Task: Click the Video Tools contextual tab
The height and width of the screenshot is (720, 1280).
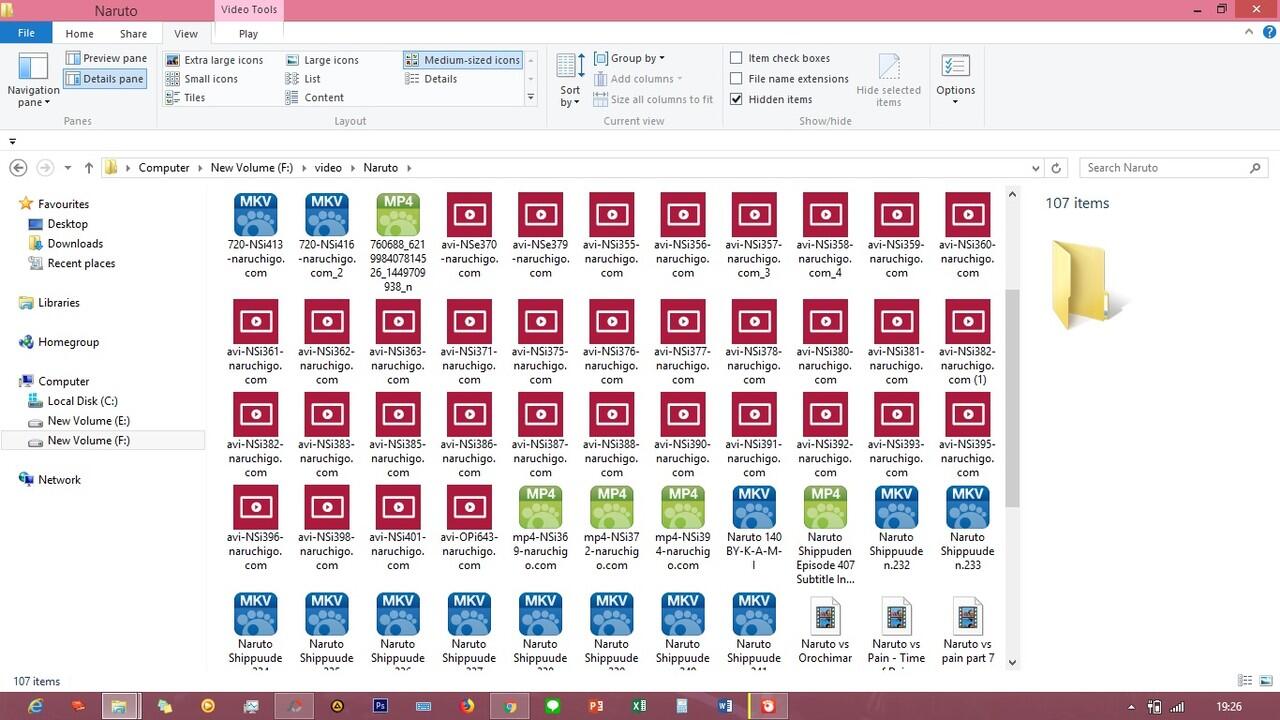Action: 249,10
